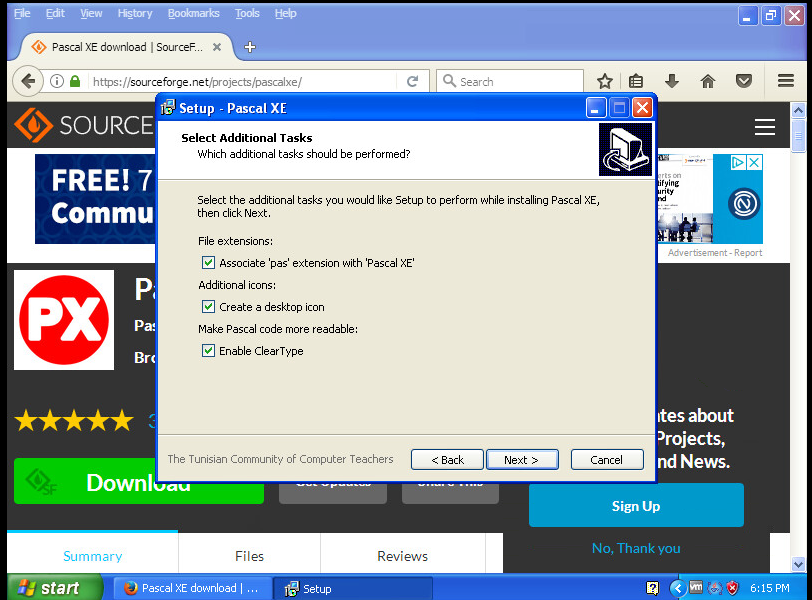The image size is (812, 600).
Task: Click 'Advertisement - Report' link
Action: (x=715, y=253)
